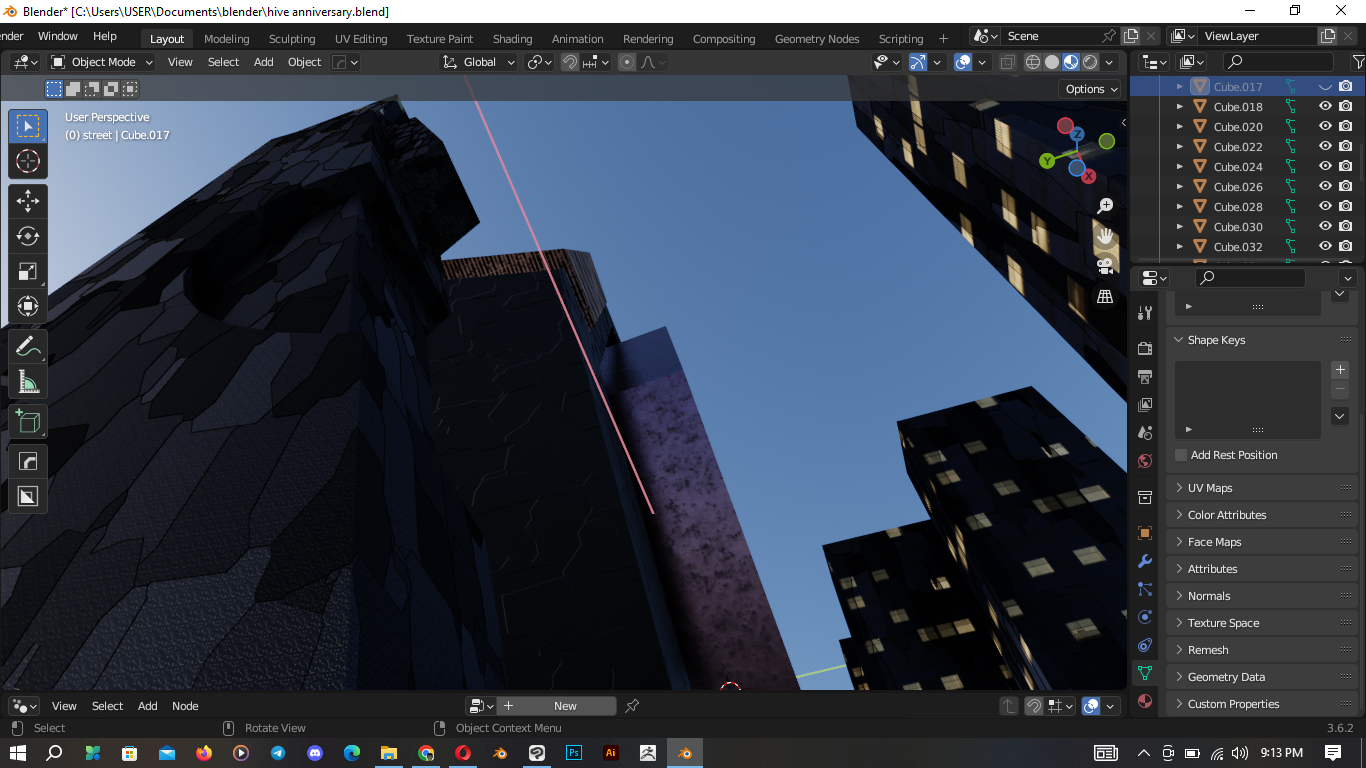Select the 3D Cursor tool

coord(28,161)
